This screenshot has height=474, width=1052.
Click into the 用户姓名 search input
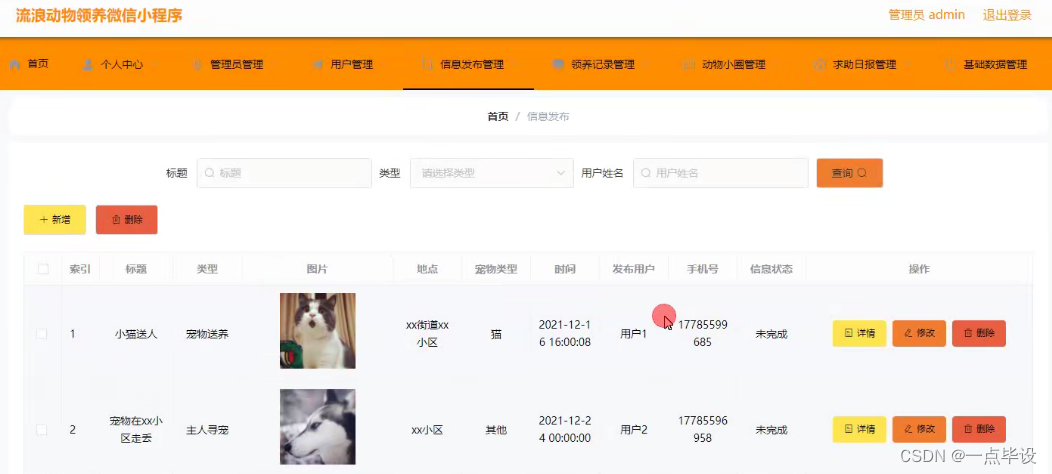click(x=721, y=173)
